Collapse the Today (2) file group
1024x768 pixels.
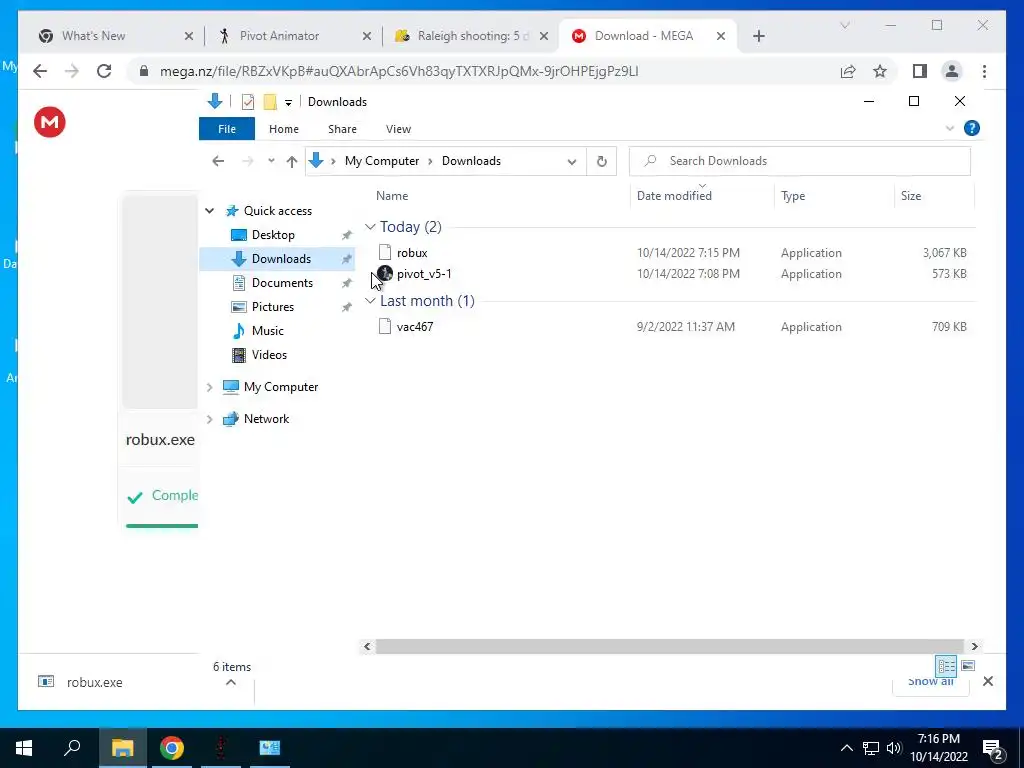click(x=370, y=227)
